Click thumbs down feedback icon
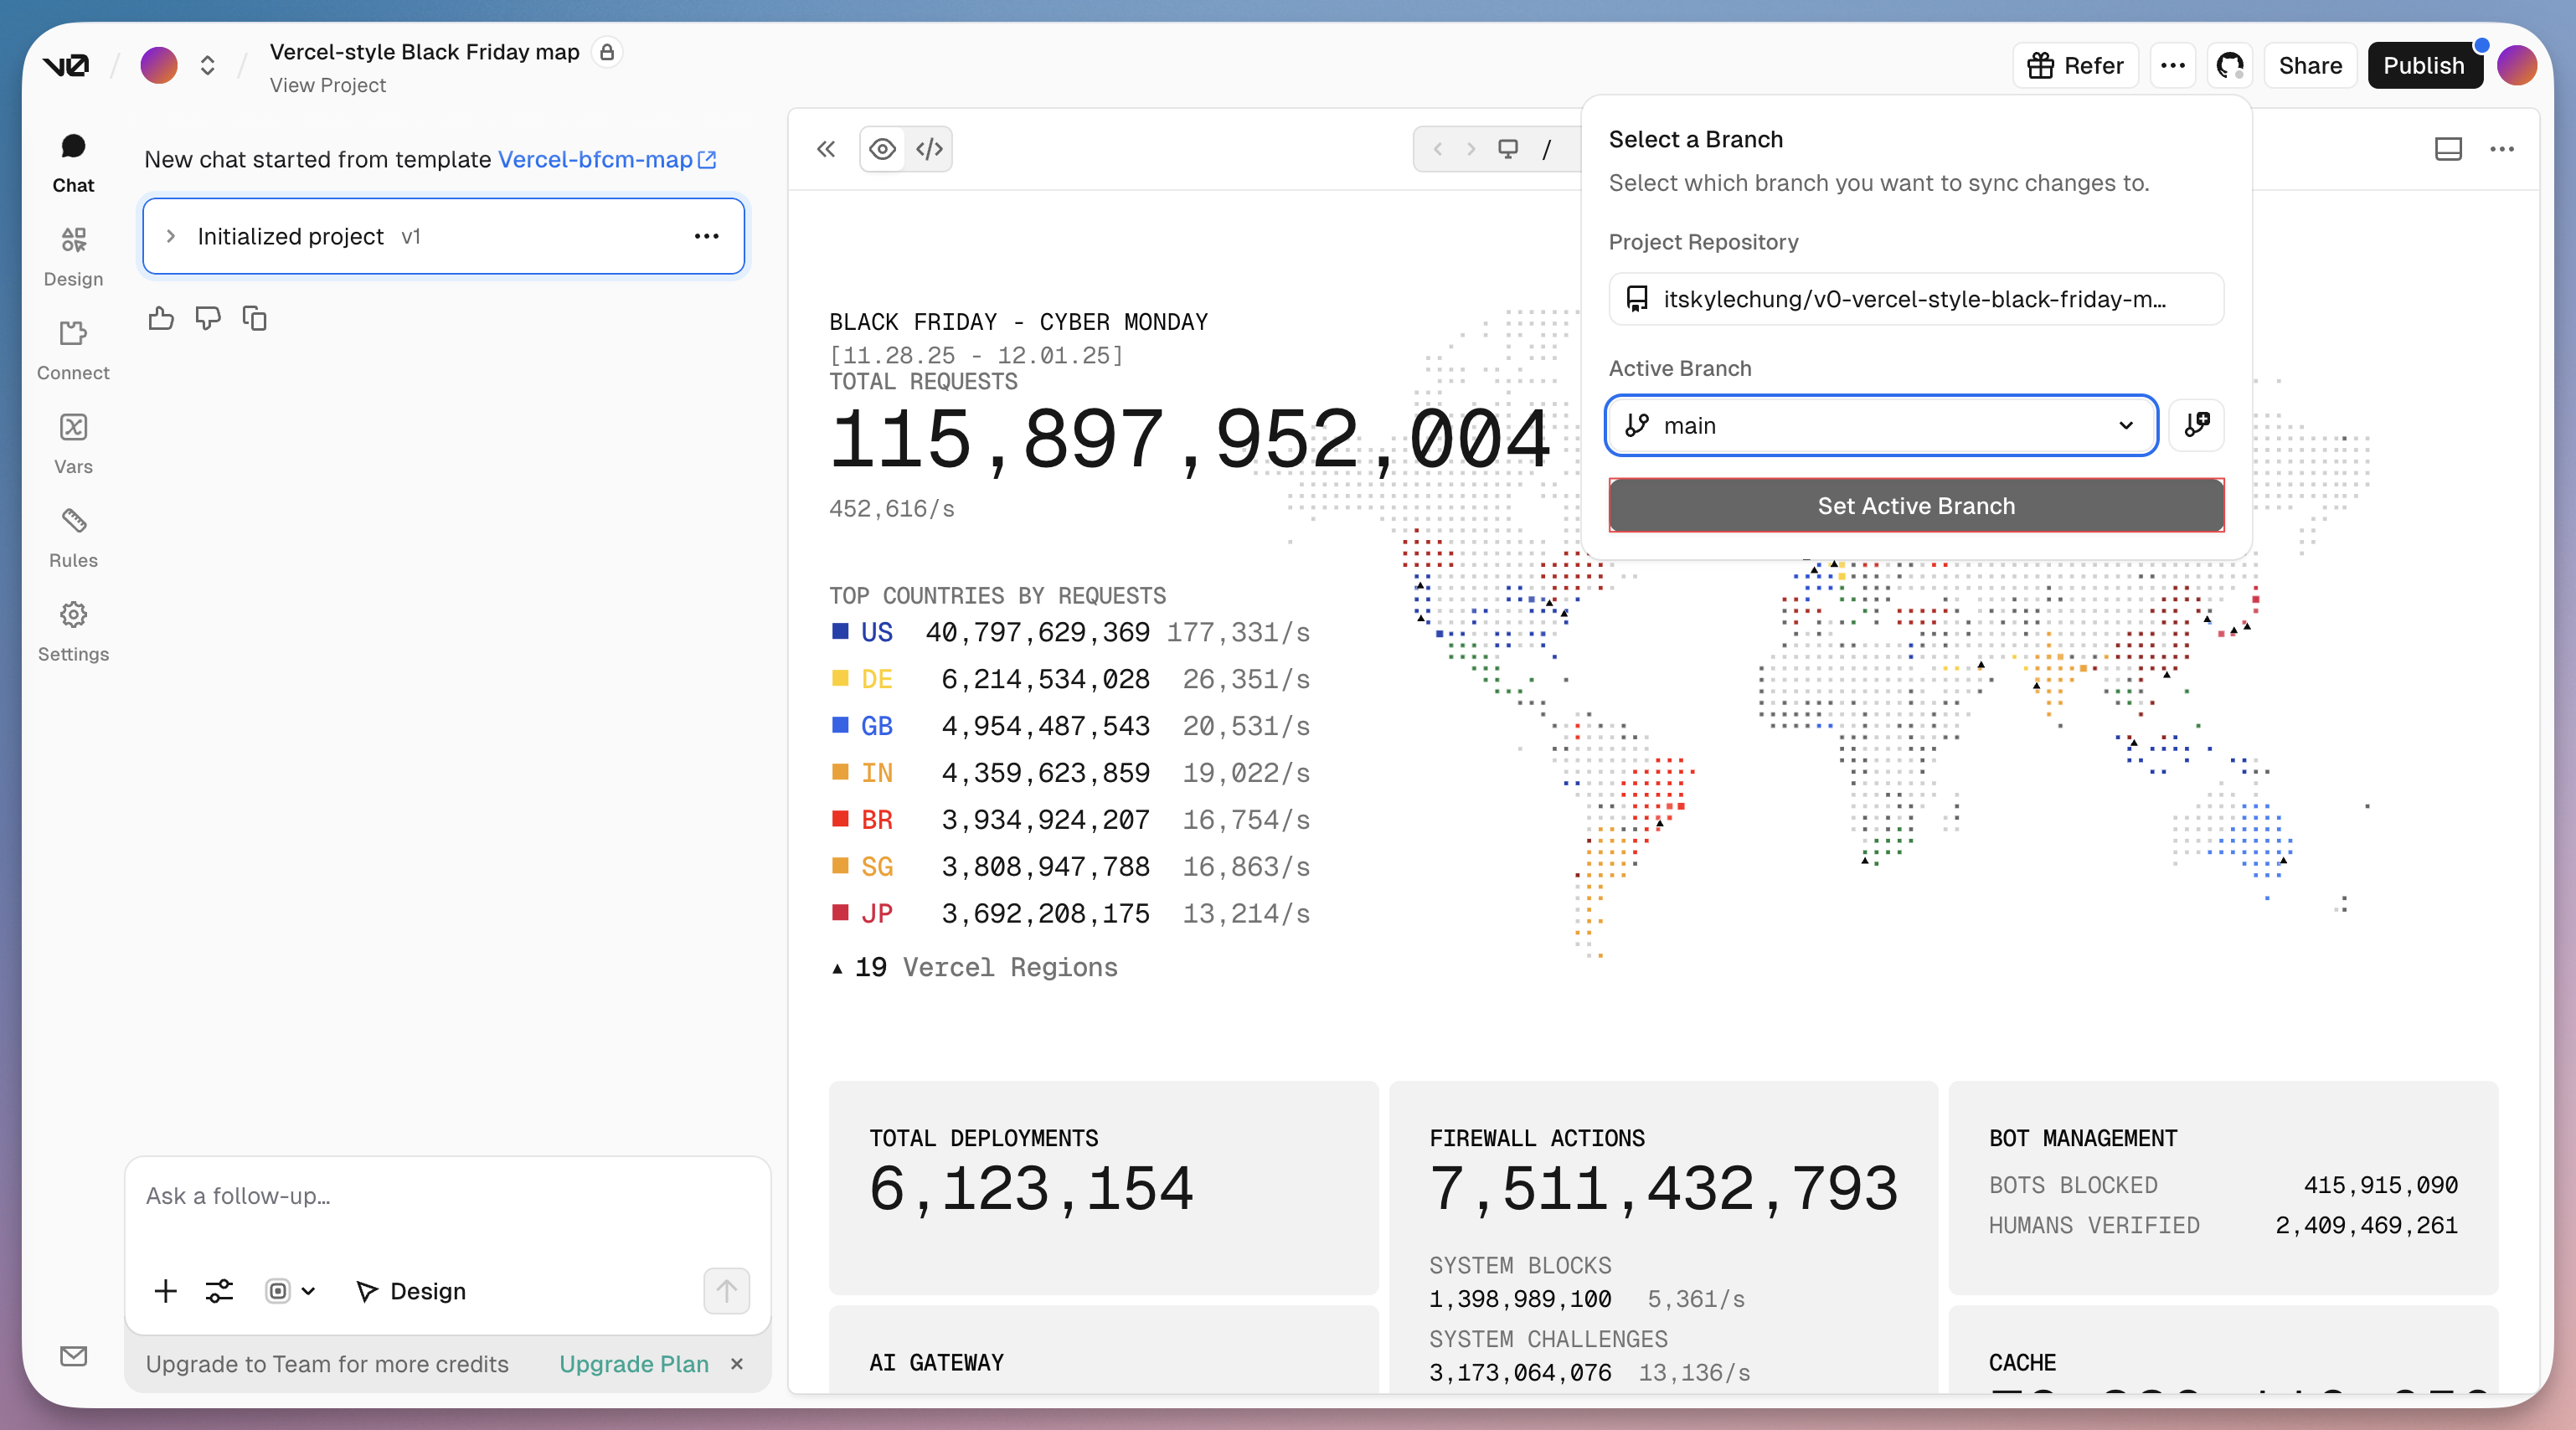 click(208, 319)
